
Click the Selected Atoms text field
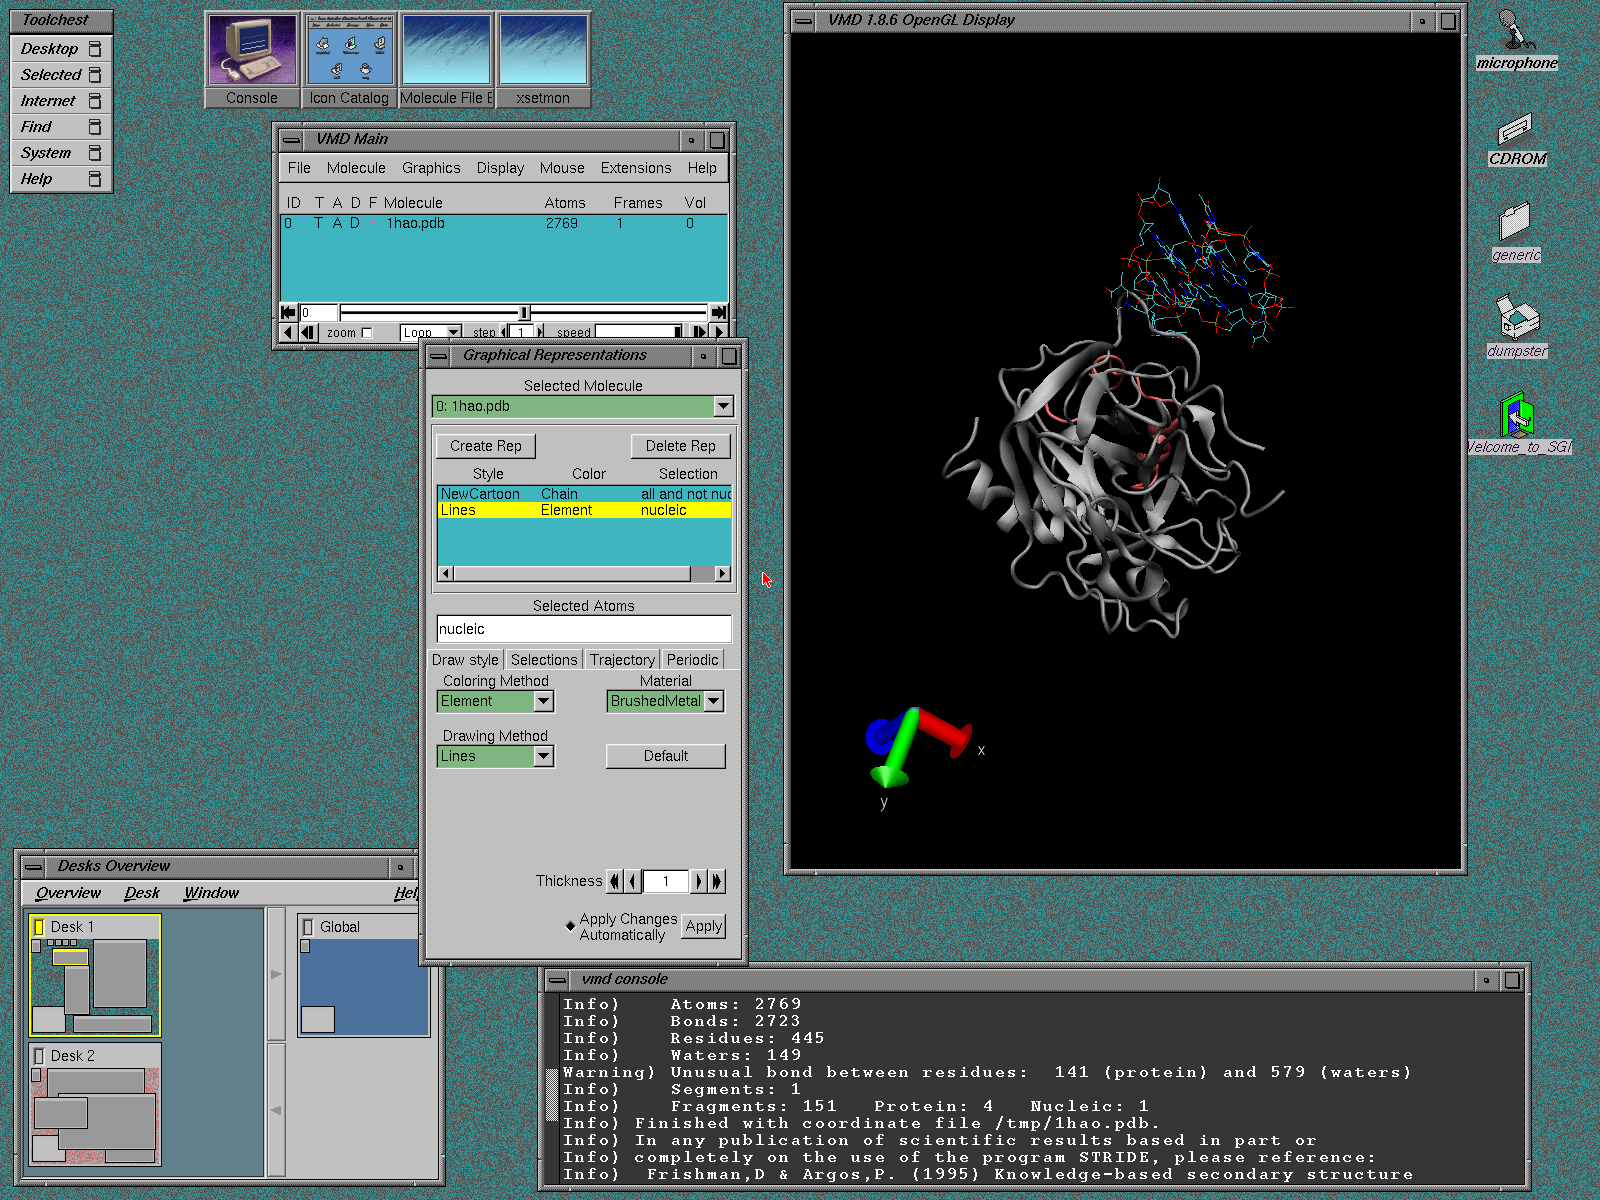click(x=583, y=629)
